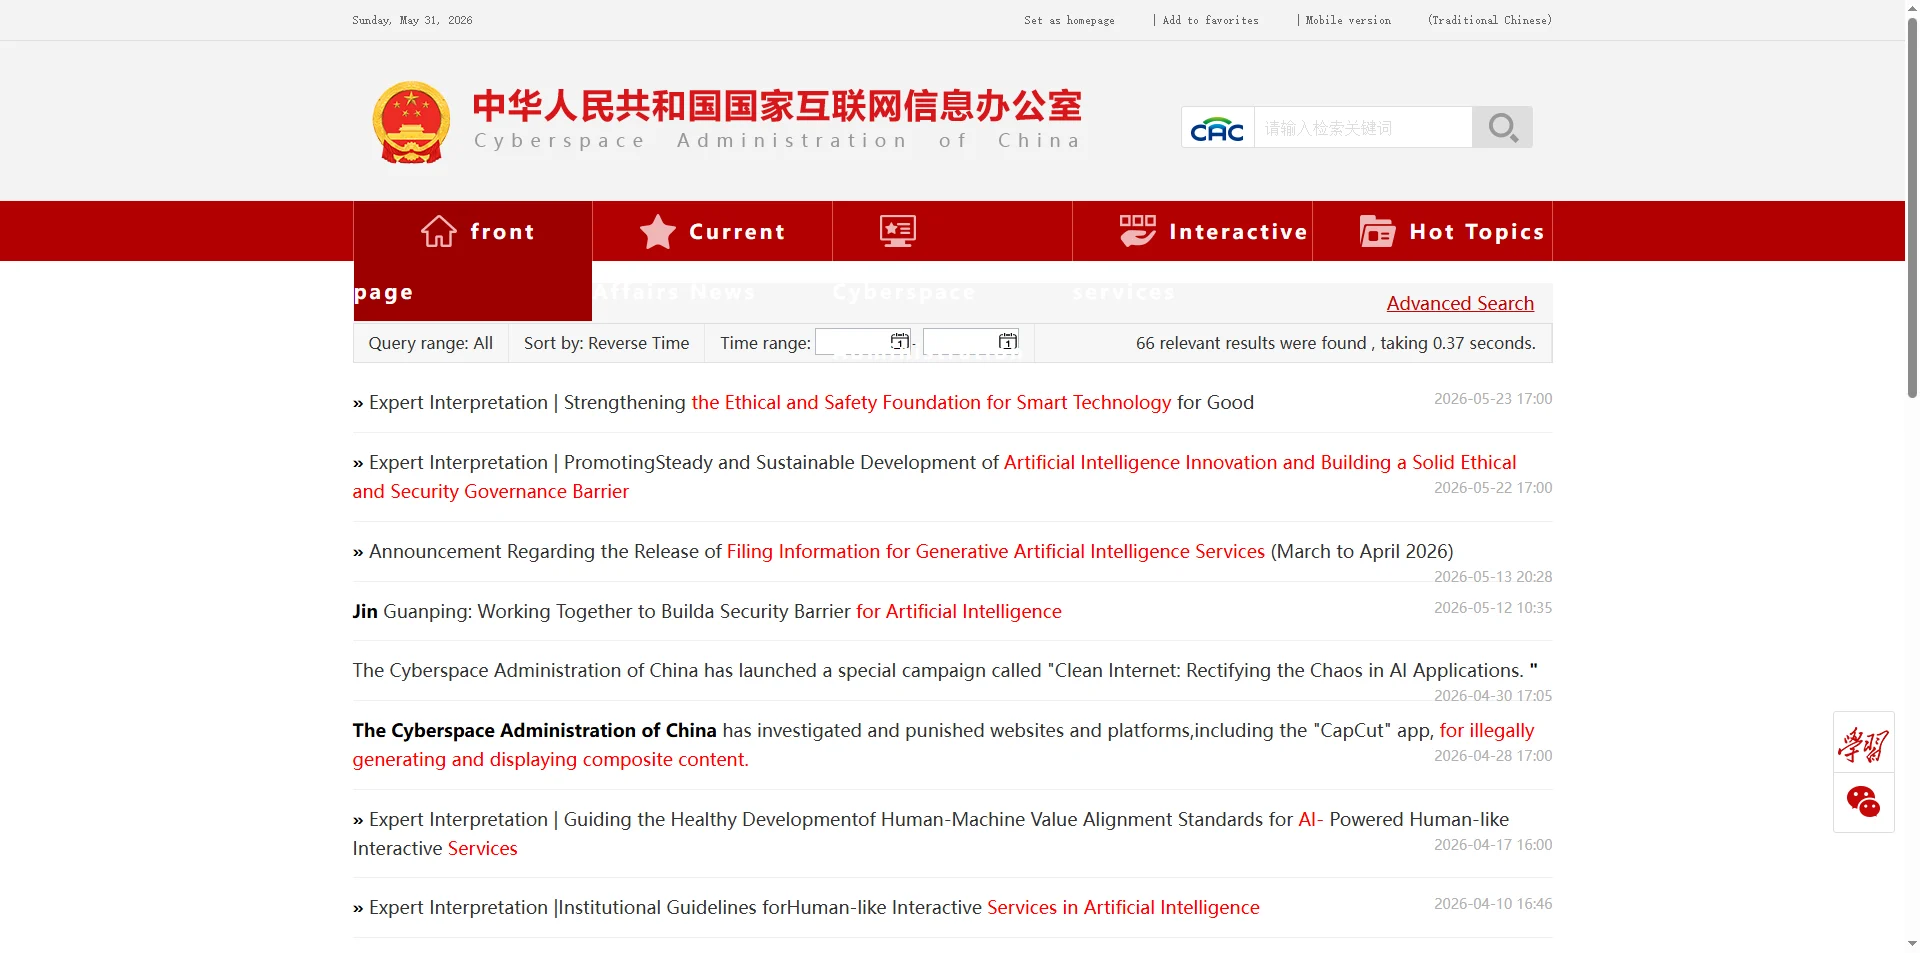Click timestamp 2026-04-17 16:00
The width and height of the screenshot is (1920, 953).
(1493, 845)
